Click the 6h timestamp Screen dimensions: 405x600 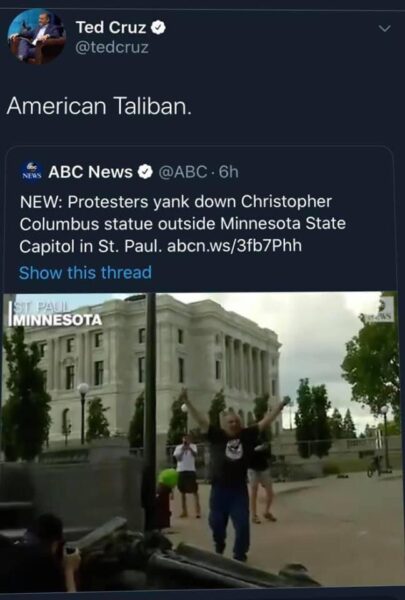coord(229,172)
